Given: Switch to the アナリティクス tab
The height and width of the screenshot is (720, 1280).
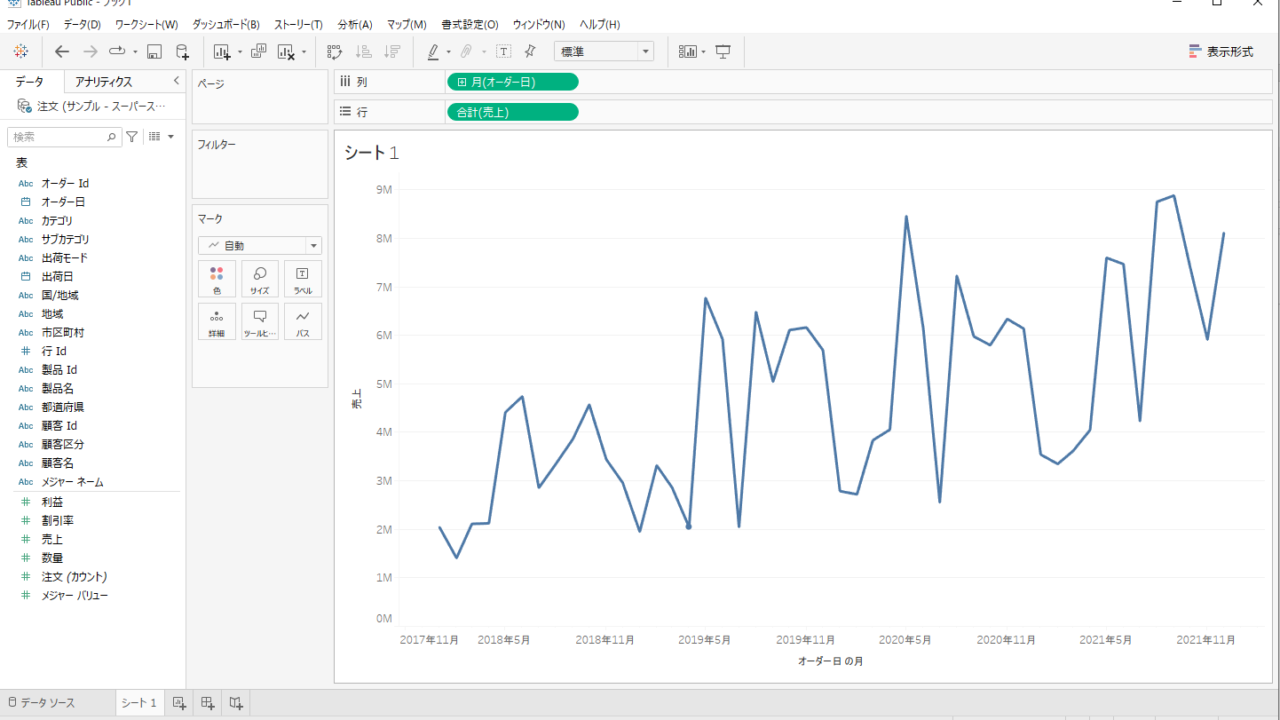Looking at the screenshot, I should click(104, 82).
